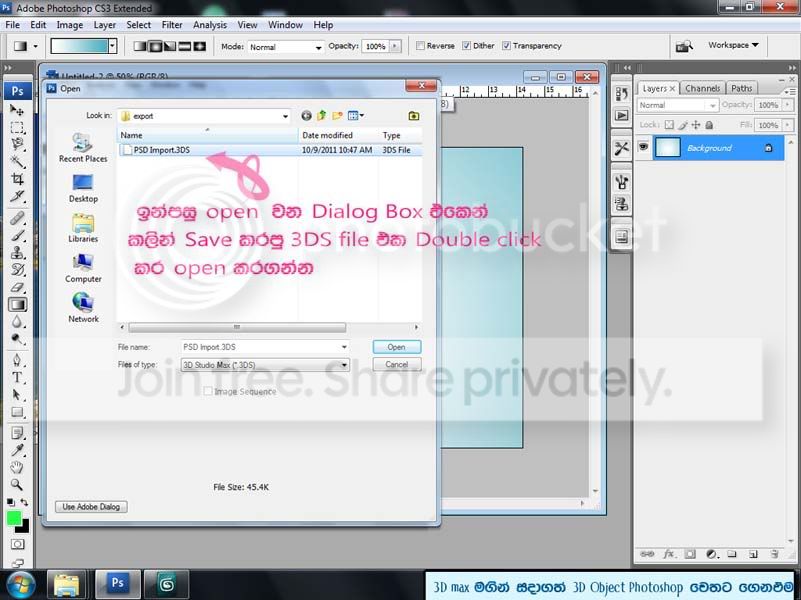
Task: Toggle Quick Mask mode icon
Action: click(x=17, y=544)
